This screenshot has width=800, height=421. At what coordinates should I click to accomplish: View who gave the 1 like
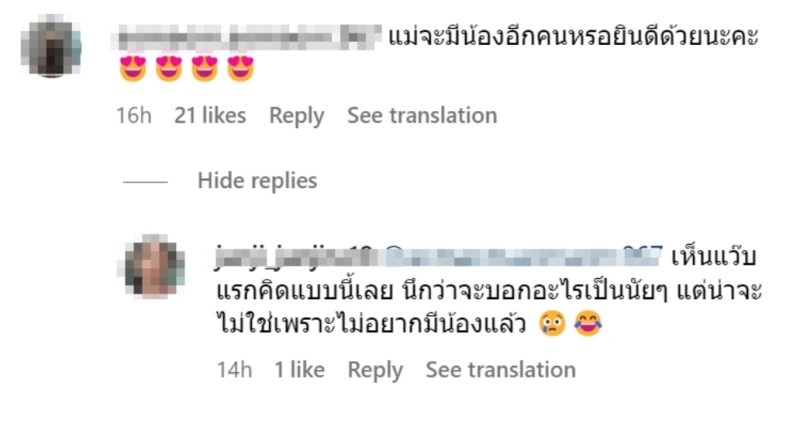pos(298,370)
